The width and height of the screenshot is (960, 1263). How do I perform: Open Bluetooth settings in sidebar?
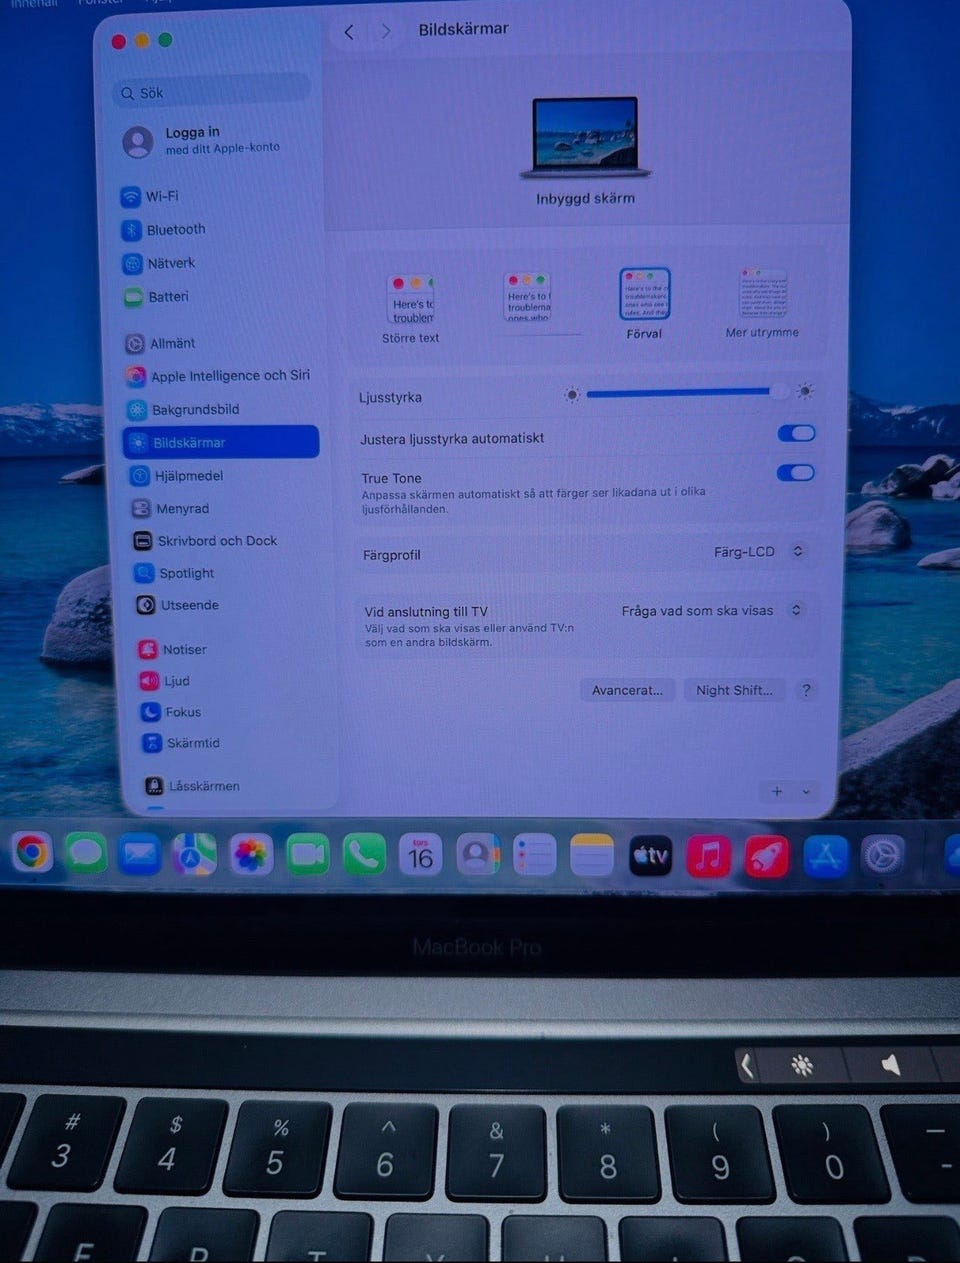[x=163, y=229]
